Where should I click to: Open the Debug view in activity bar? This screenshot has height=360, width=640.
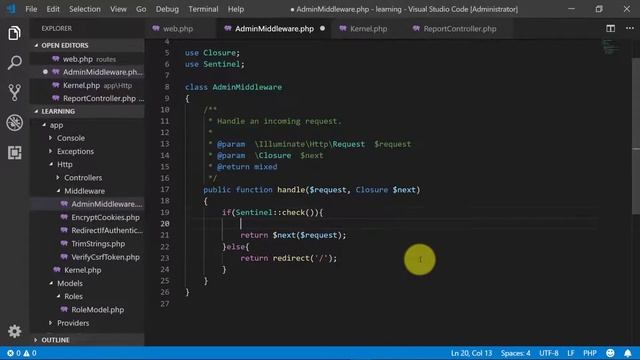tap(14, 122)
